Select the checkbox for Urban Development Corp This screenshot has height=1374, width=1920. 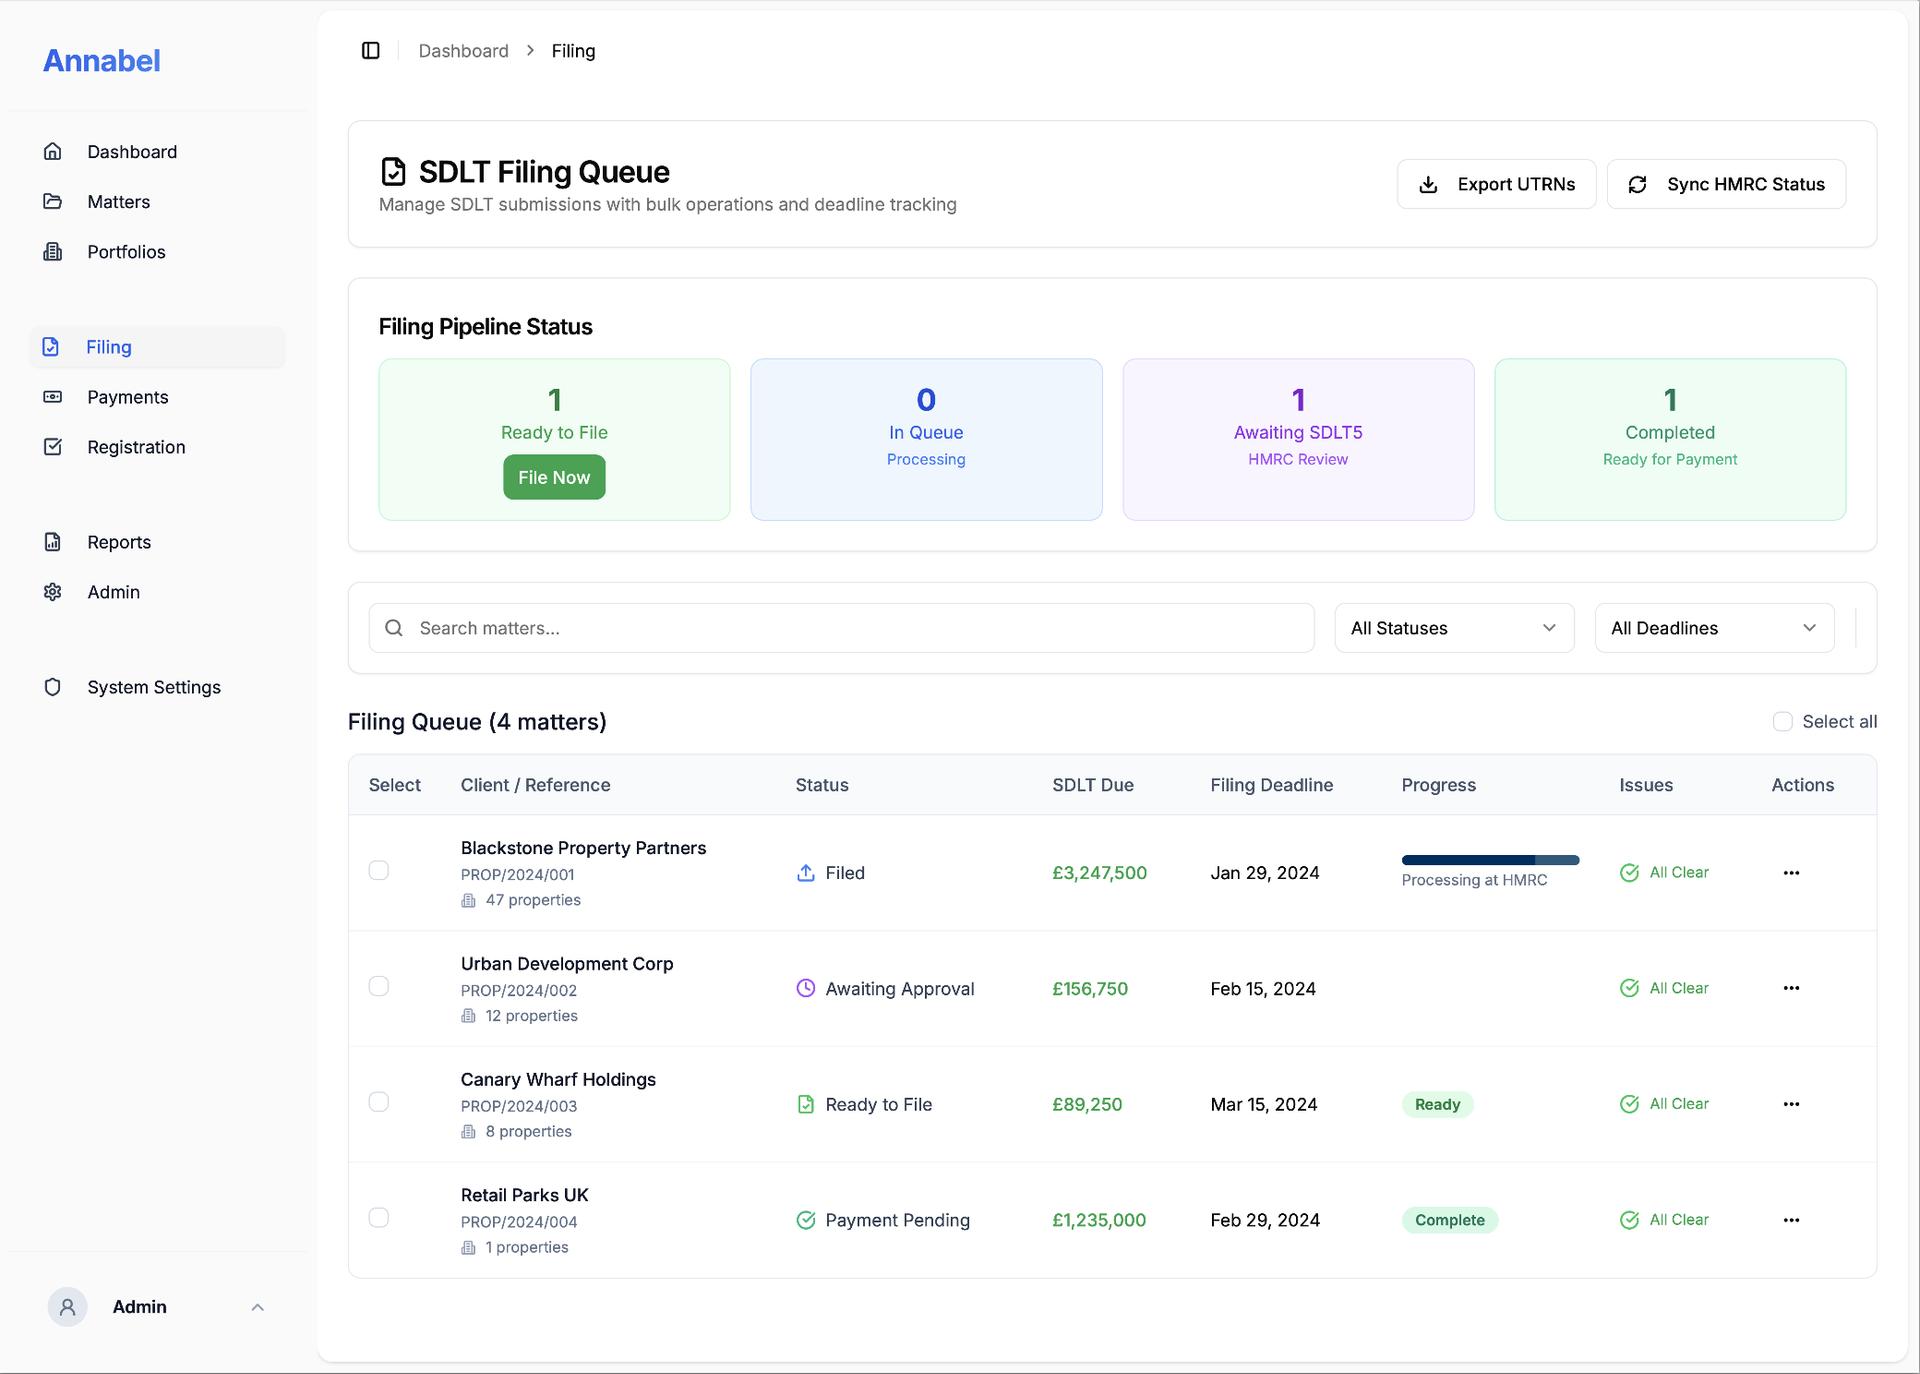click(x=379, y=986)
